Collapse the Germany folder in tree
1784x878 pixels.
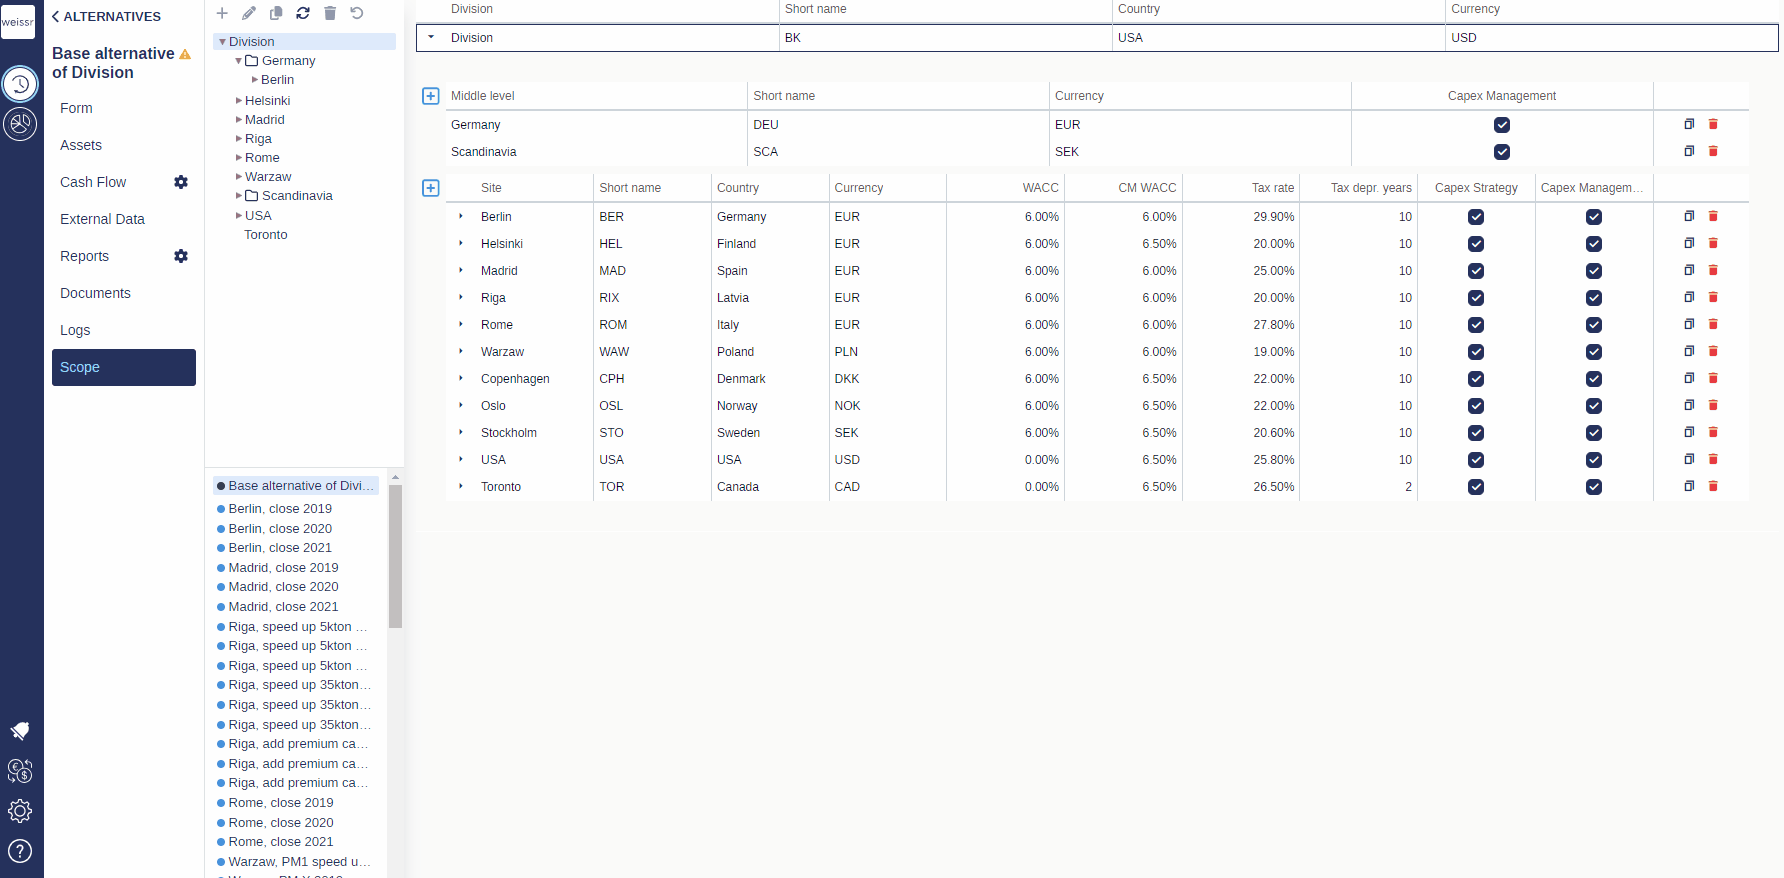coord(239,61)
